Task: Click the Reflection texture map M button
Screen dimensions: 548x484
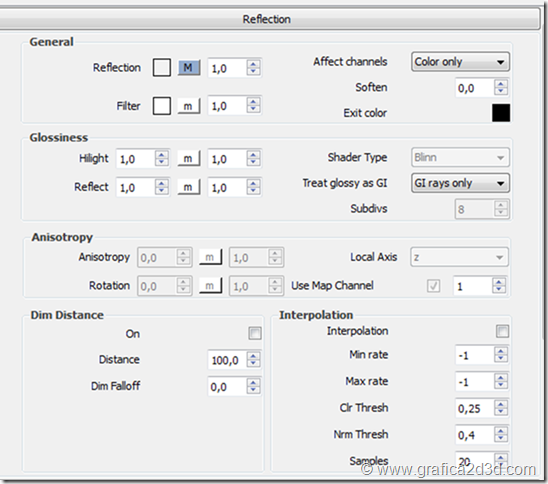Action: click(189, 67)
